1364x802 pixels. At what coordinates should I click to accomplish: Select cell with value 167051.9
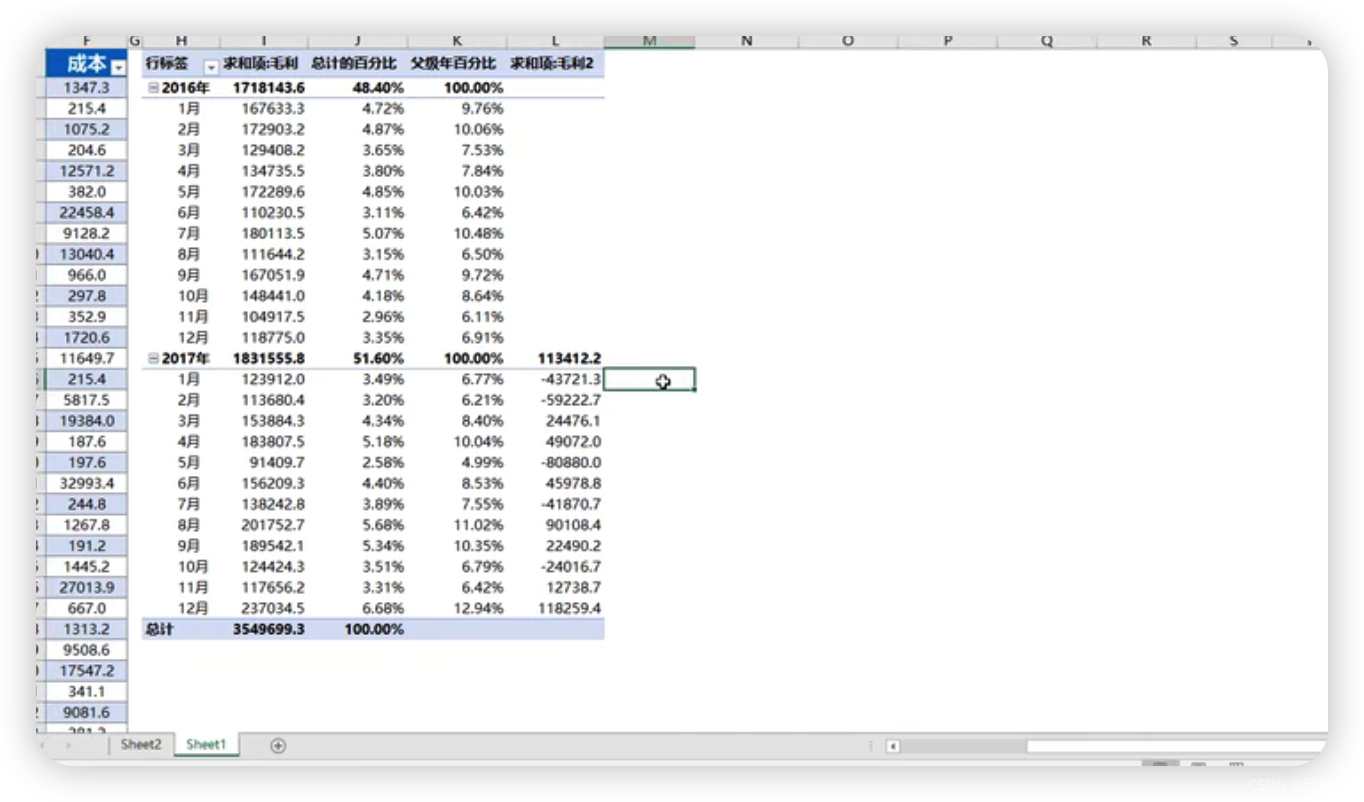click(x=264, y=275)
